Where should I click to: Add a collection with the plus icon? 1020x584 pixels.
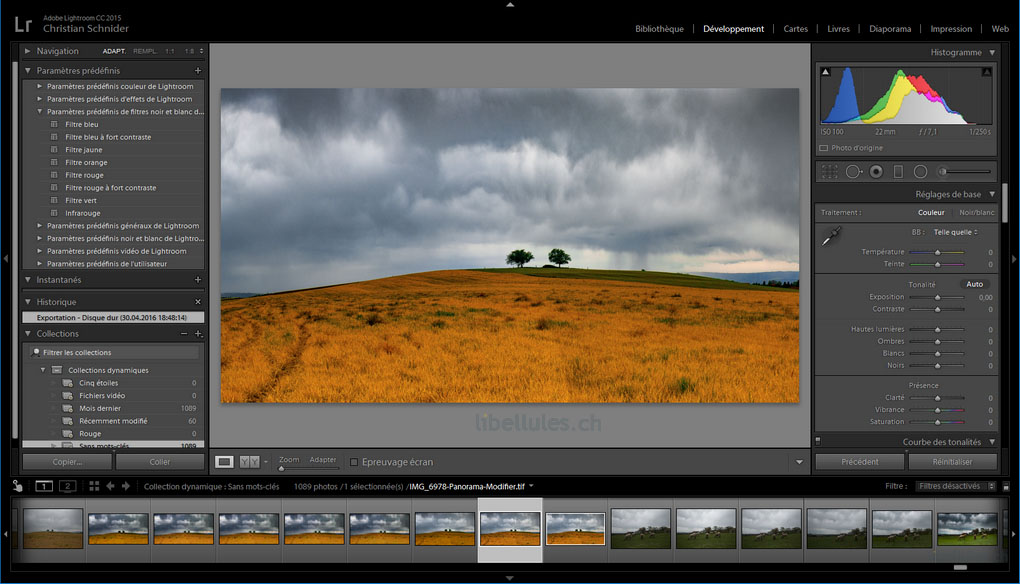tap(198, 334)
